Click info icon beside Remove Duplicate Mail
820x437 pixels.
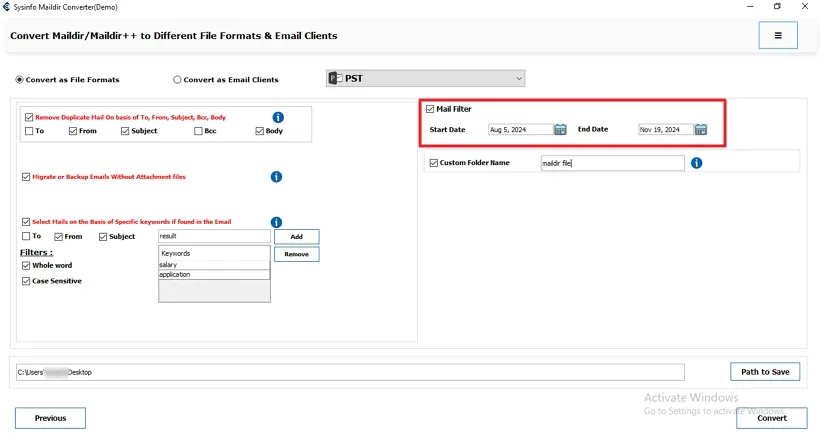[x=278, y=117]
